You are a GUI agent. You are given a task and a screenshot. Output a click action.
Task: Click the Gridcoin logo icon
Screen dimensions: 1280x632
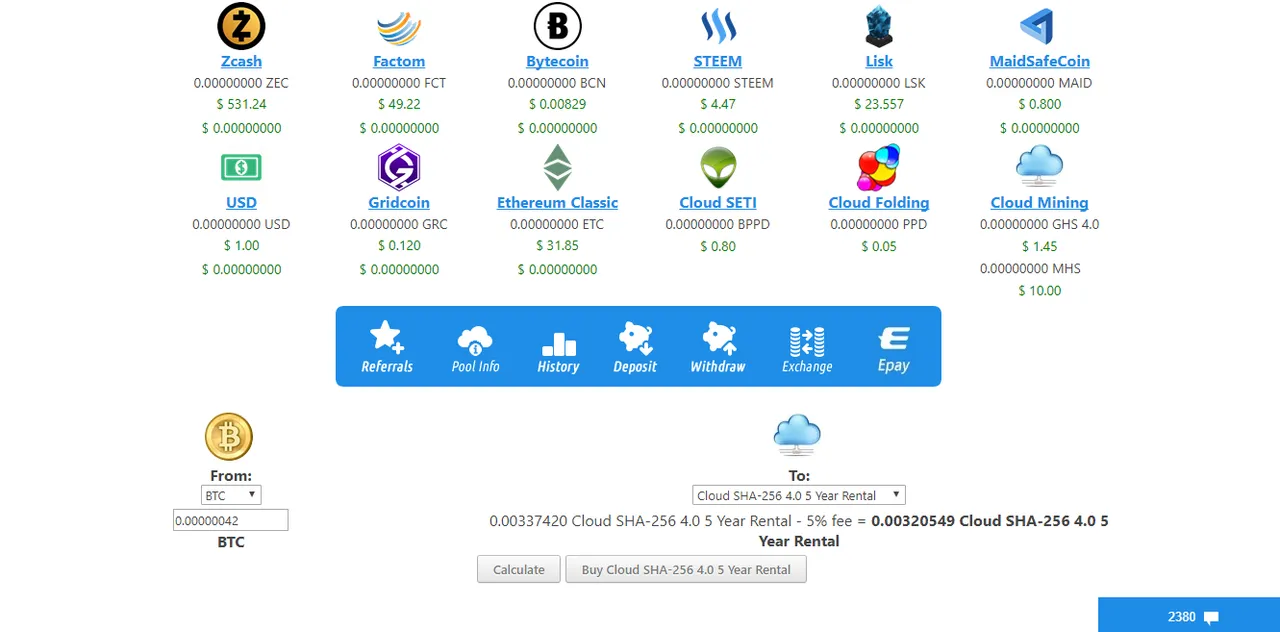point(399,167)
